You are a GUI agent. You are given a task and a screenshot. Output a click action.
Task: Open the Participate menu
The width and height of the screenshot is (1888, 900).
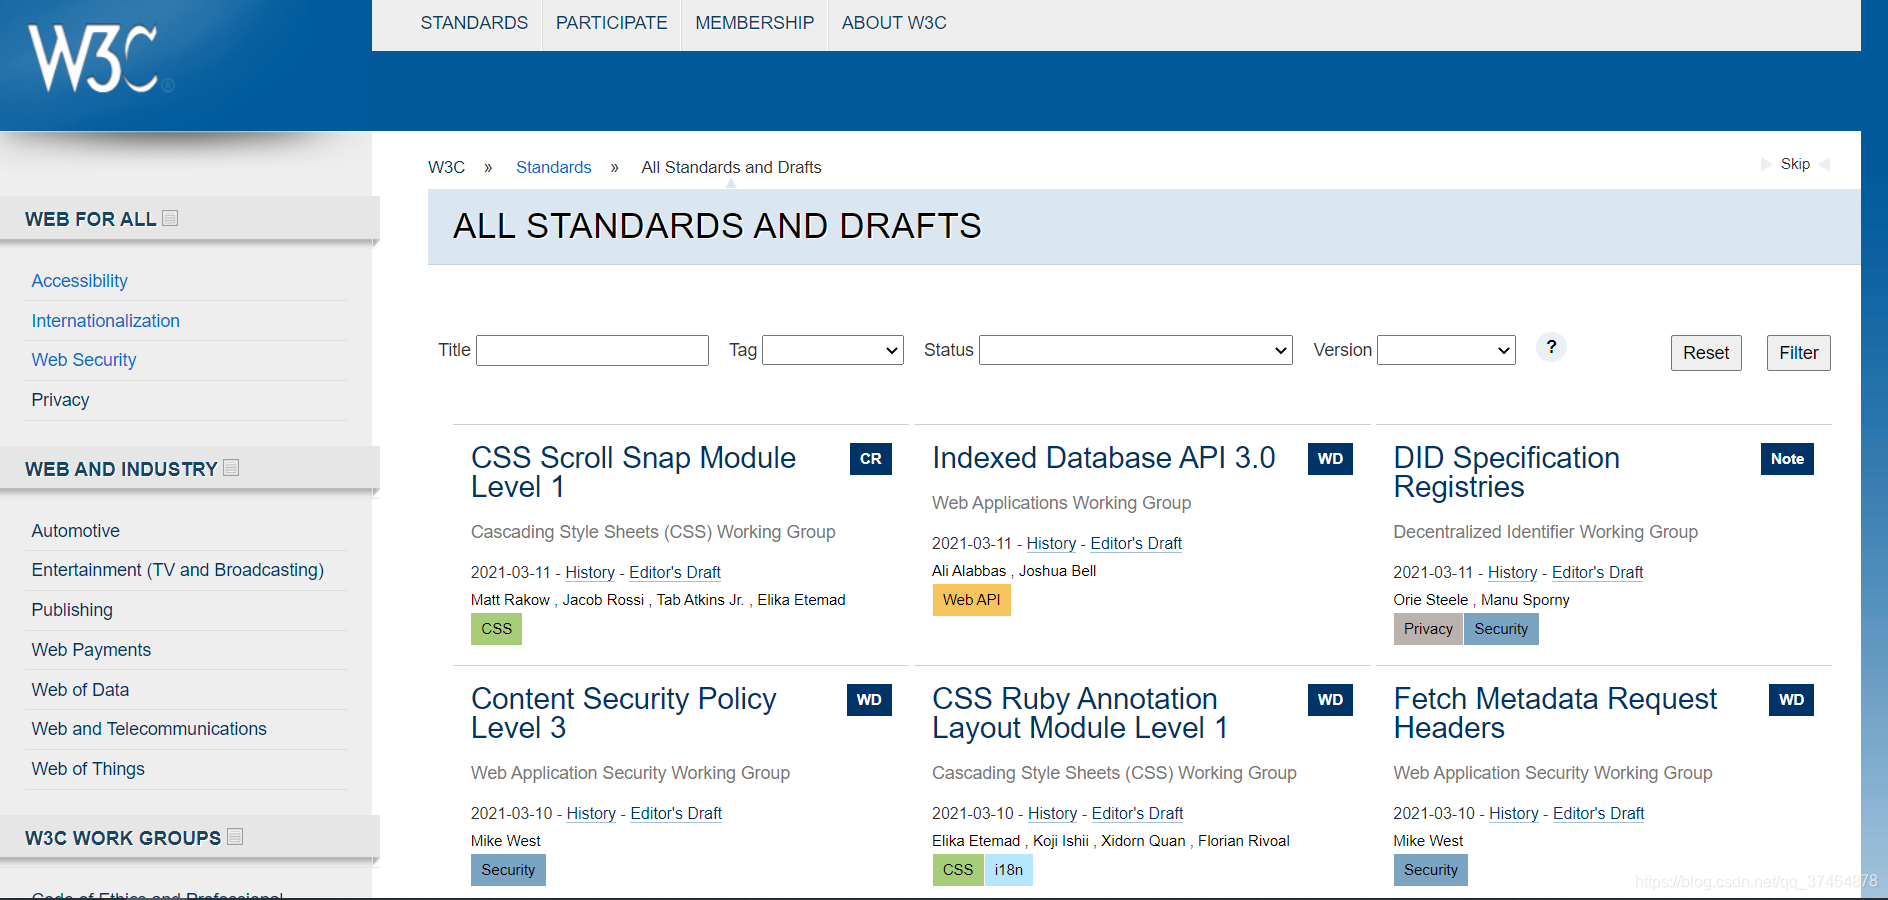coord(611,23)
